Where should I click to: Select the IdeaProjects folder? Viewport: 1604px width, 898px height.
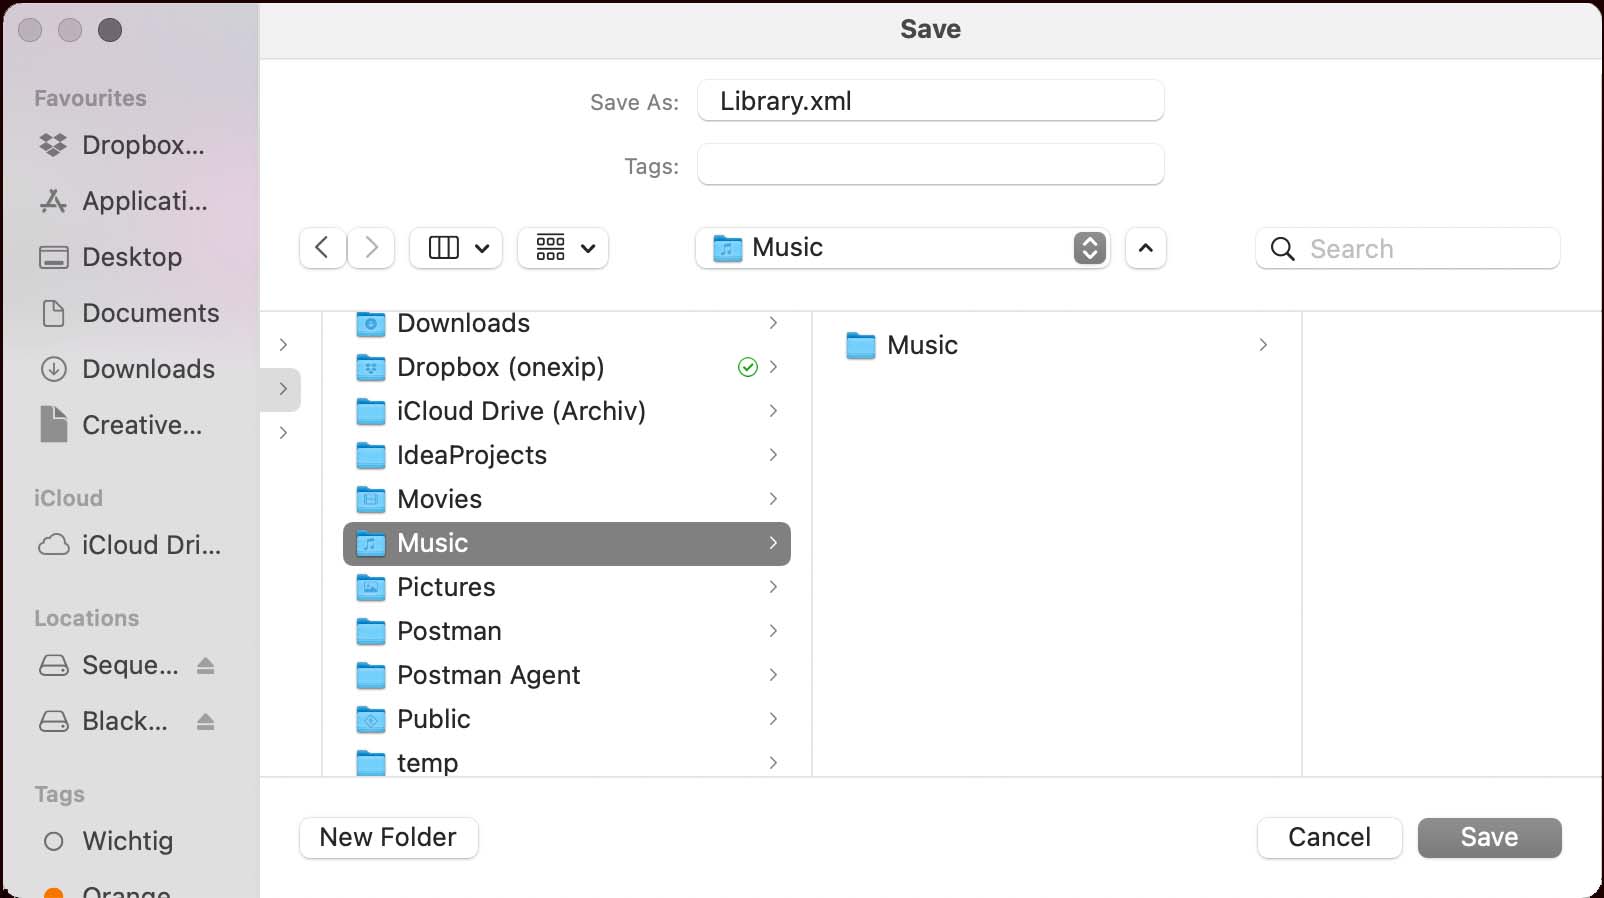click(471, 456)
